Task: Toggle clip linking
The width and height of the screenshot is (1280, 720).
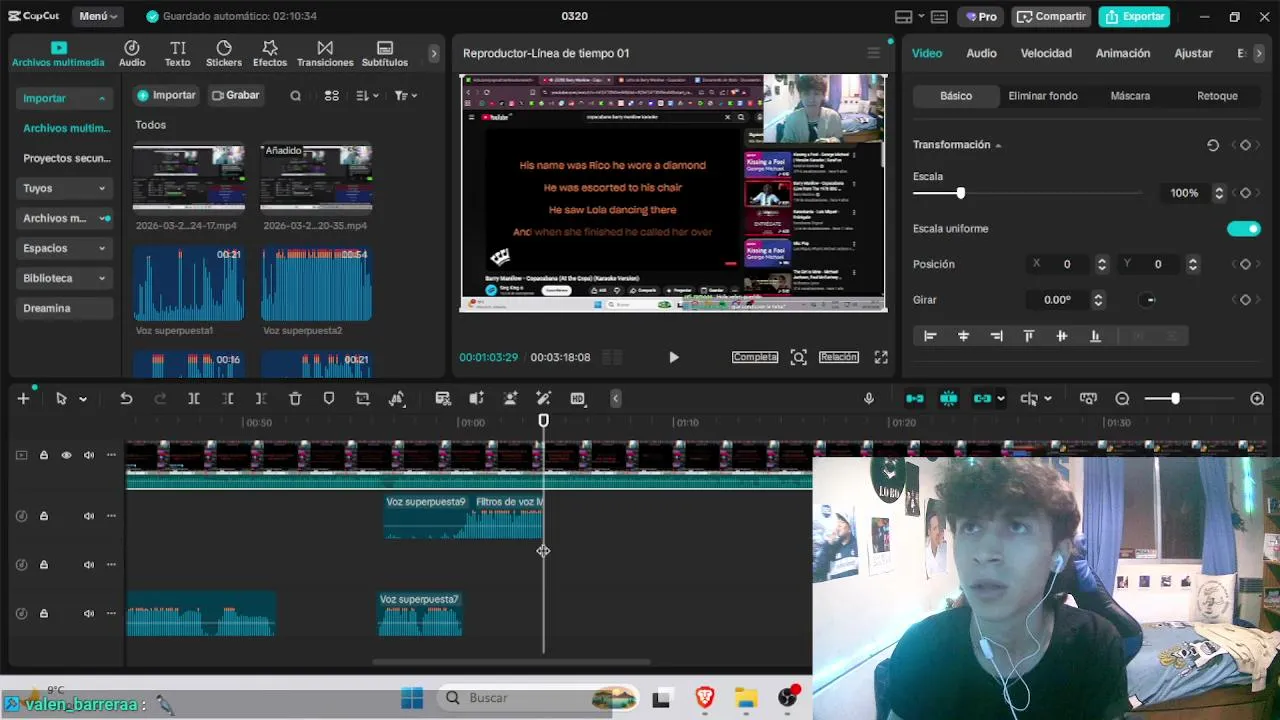Action: (983, 398)
